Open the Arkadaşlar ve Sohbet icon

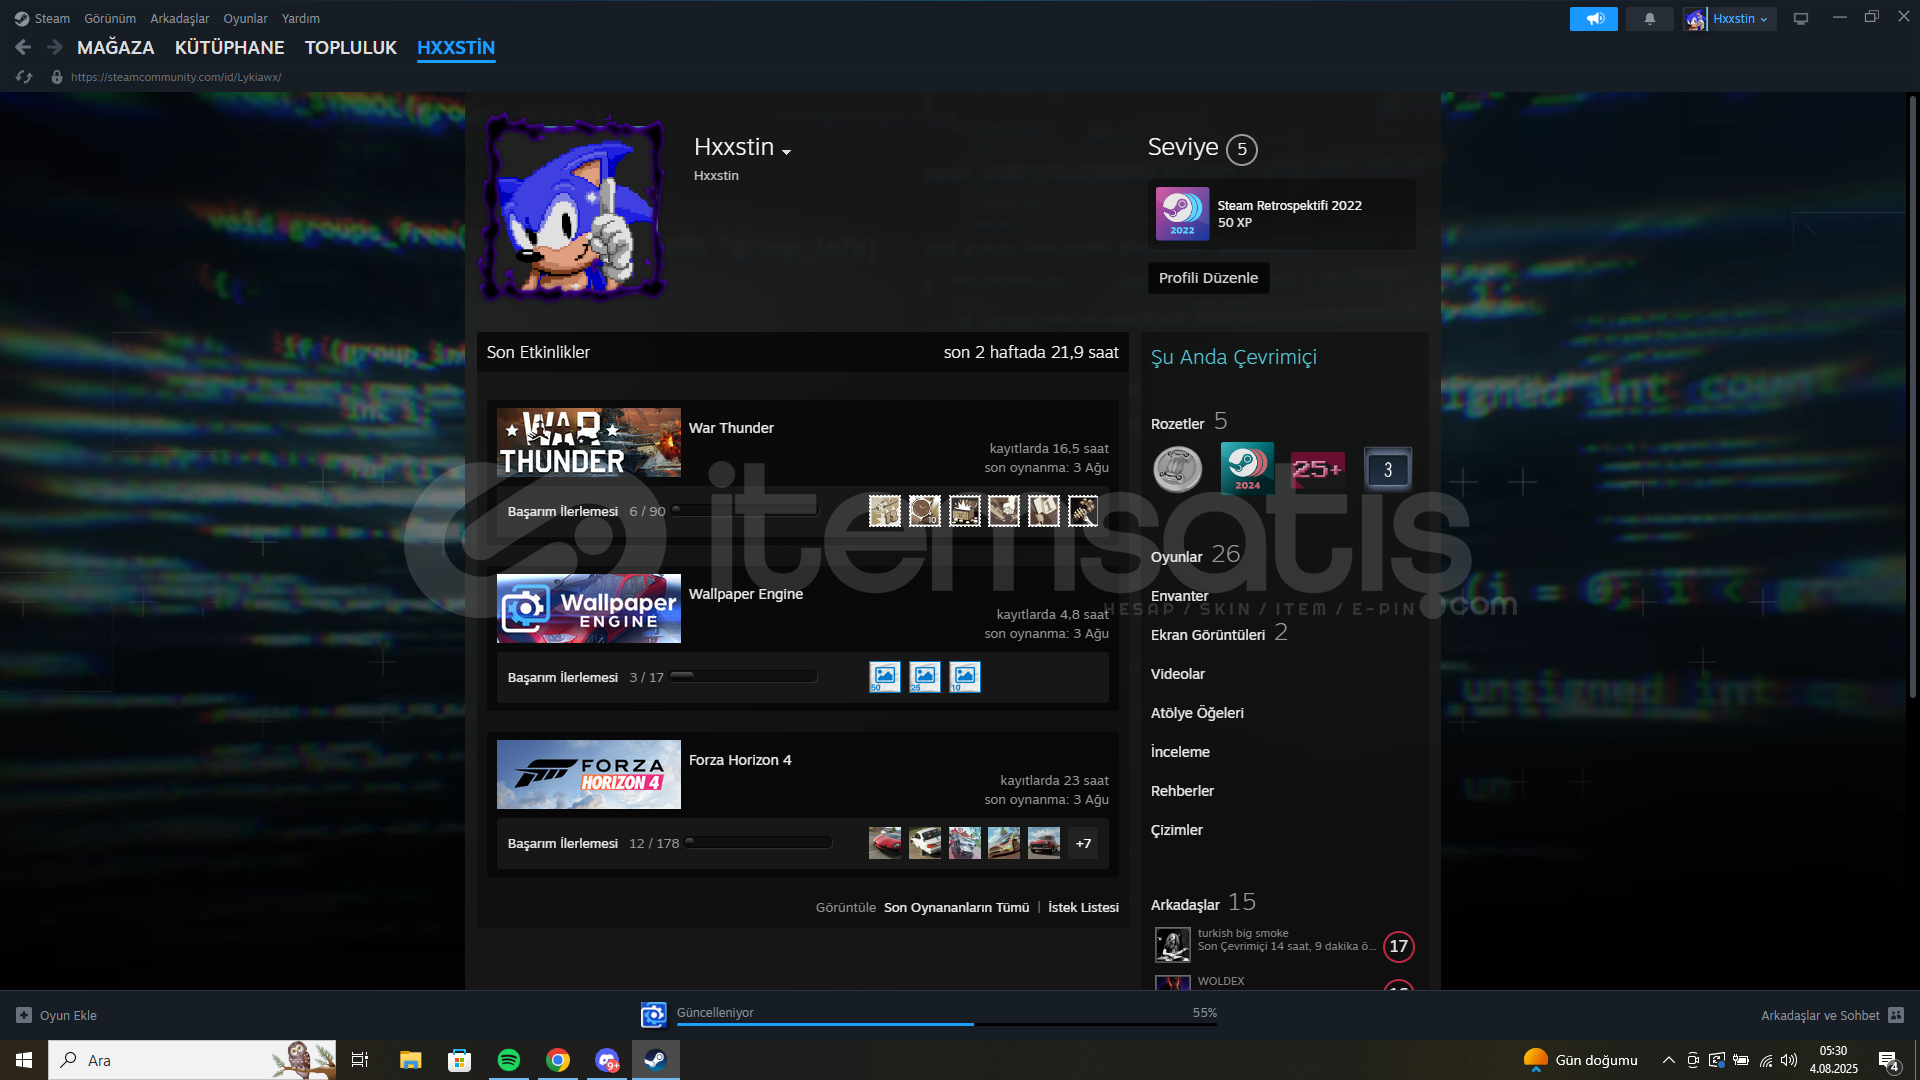click(1896, 1015)
